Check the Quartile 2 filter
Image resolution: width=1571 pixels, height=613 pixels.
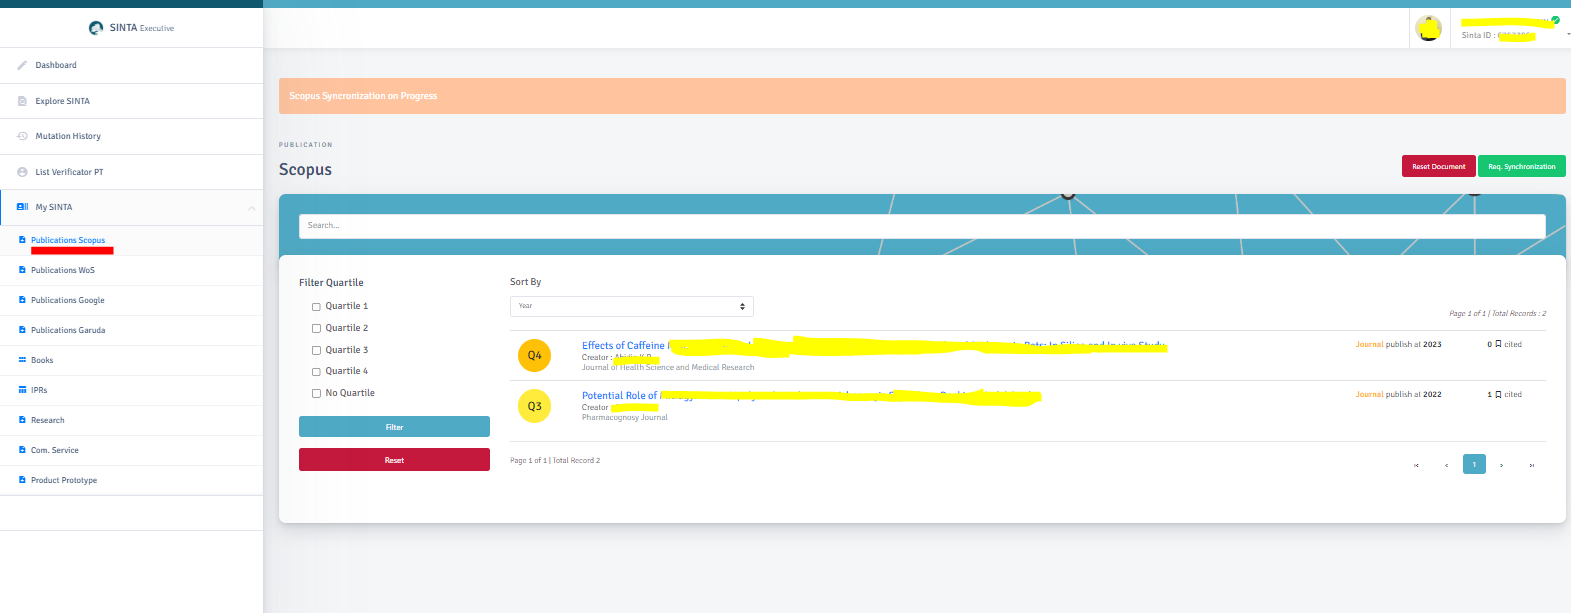(x=316, y=328)
